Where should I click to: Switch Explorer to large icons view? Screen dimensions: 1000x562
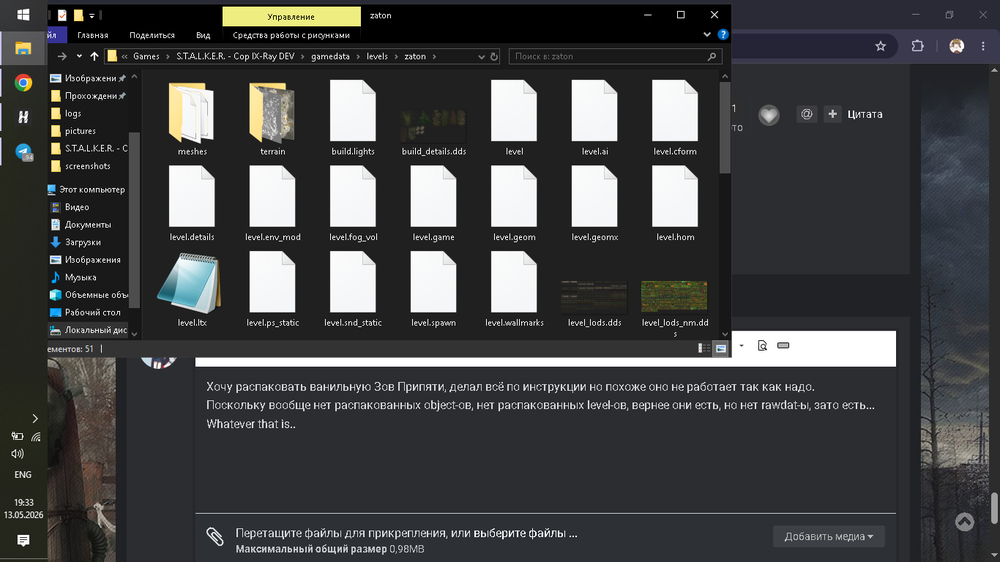coord(721,348)
